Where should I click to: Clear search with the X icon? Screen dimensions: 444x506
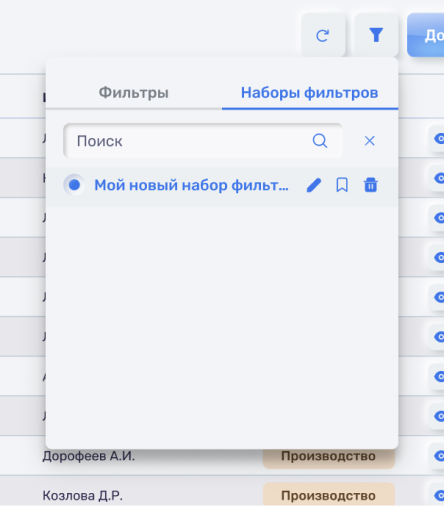[x=370, y=141]
